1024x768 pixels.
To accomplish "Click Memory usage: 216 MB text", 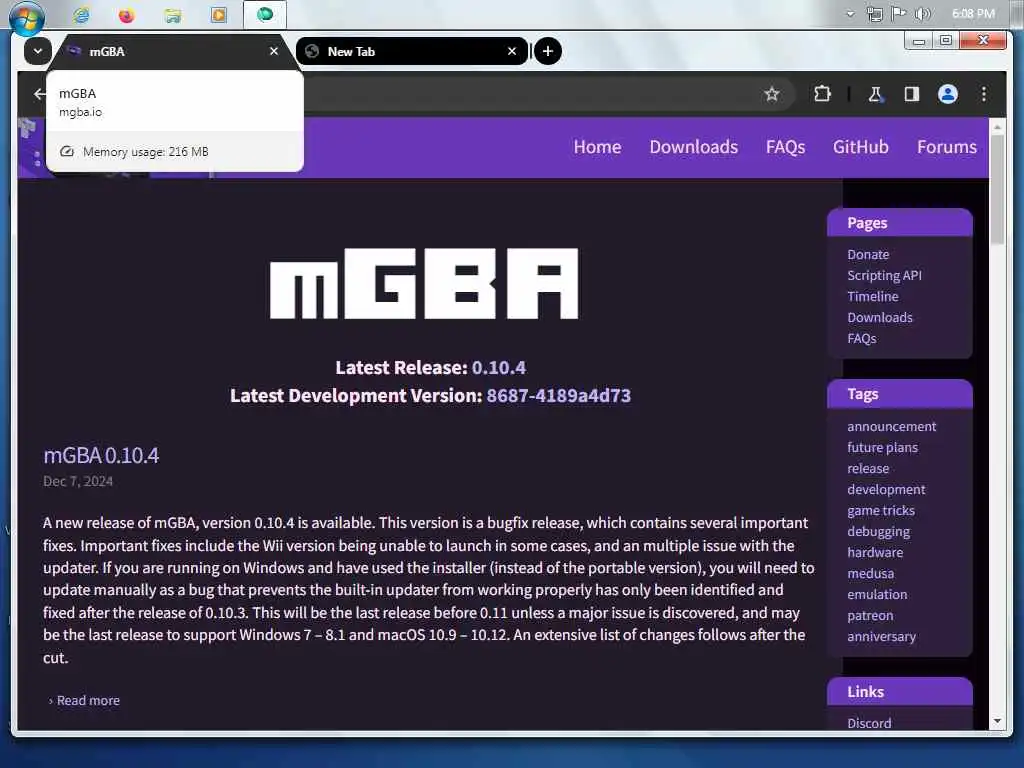I will pyautogui.click(x=146, y=152).
